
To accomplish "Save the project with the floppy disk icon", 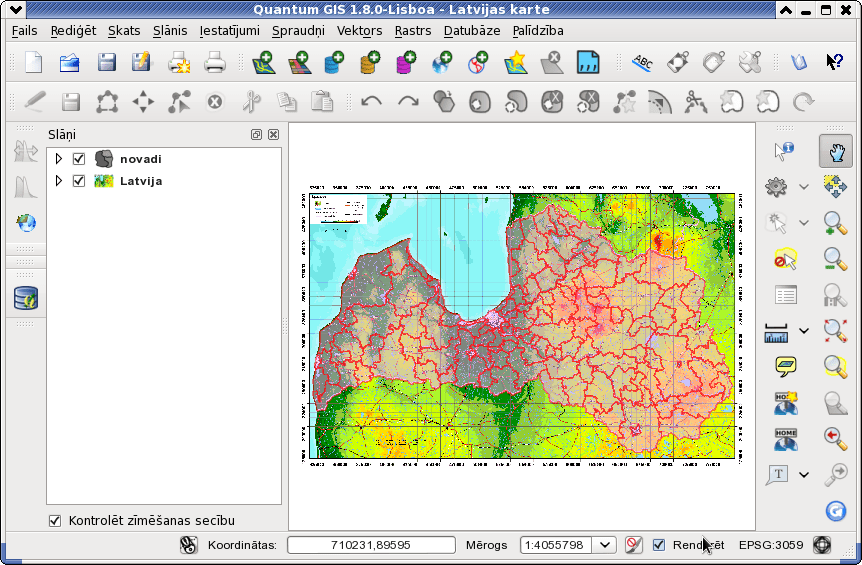I will (x=106, y=63).
